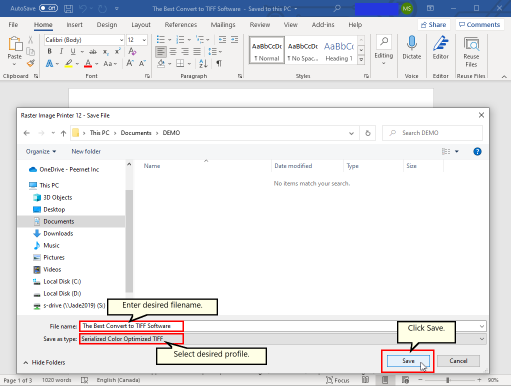Image resolution: width=511 pixels, height=386 pixels.
Task: Open the address bar path history dropdown
Action: [x=351, y=133]
